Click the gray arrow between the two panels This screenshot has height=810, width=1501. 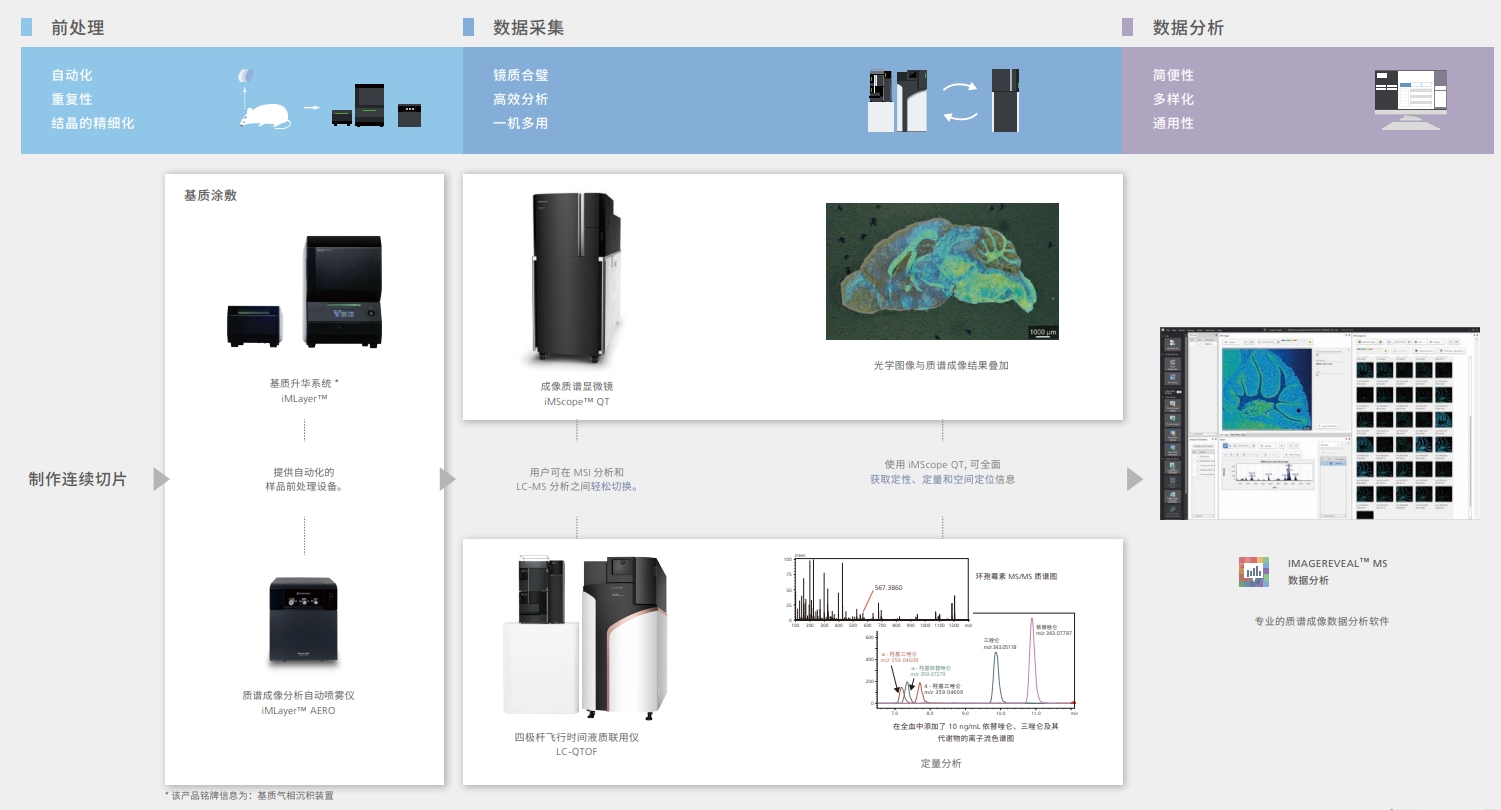[447, 480]
